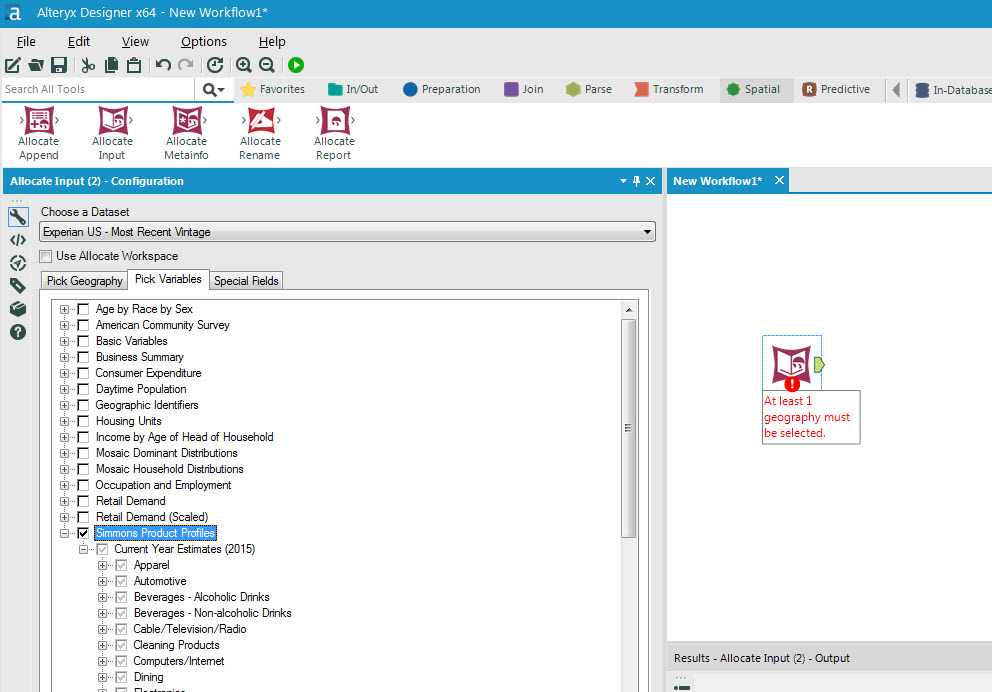992x692 pixels.
Task: Check the American Community Survey checkbox
Action: tap(83, 325)
